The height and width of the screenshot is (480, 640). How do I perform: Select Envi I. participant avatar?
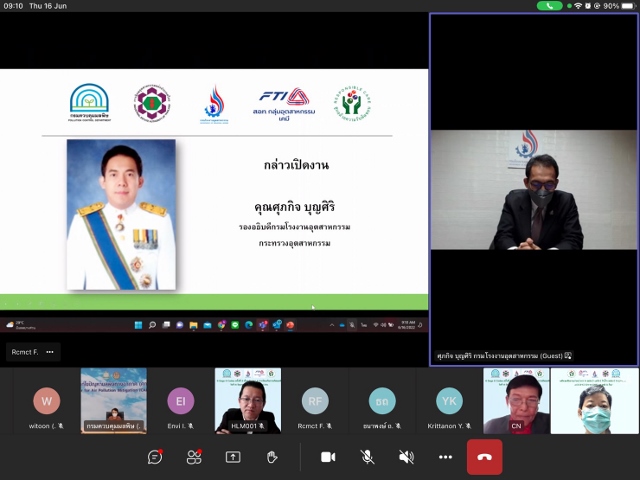coord(181,401)
